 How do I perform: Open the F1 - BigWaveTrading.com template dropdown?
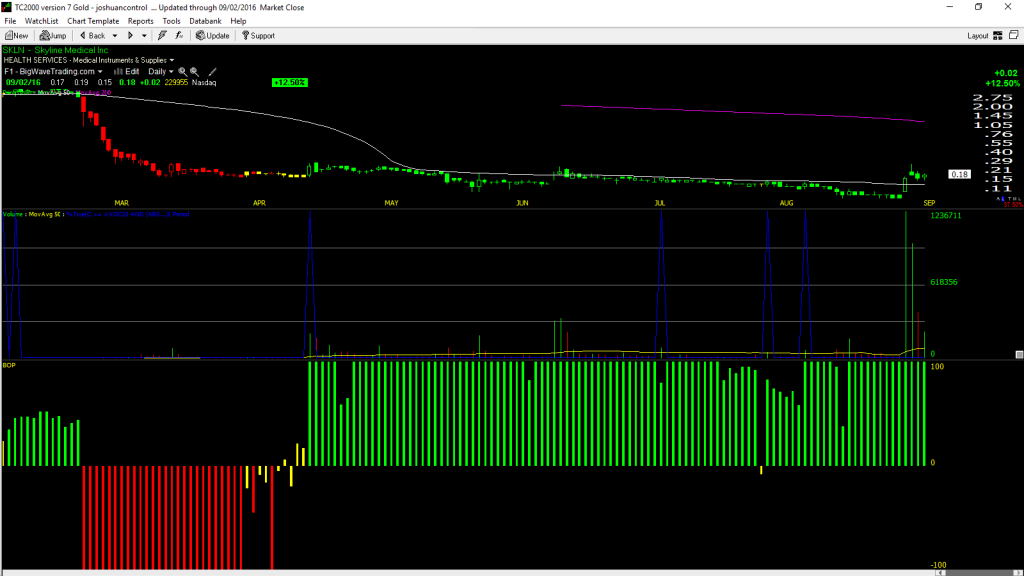[100, 72]
